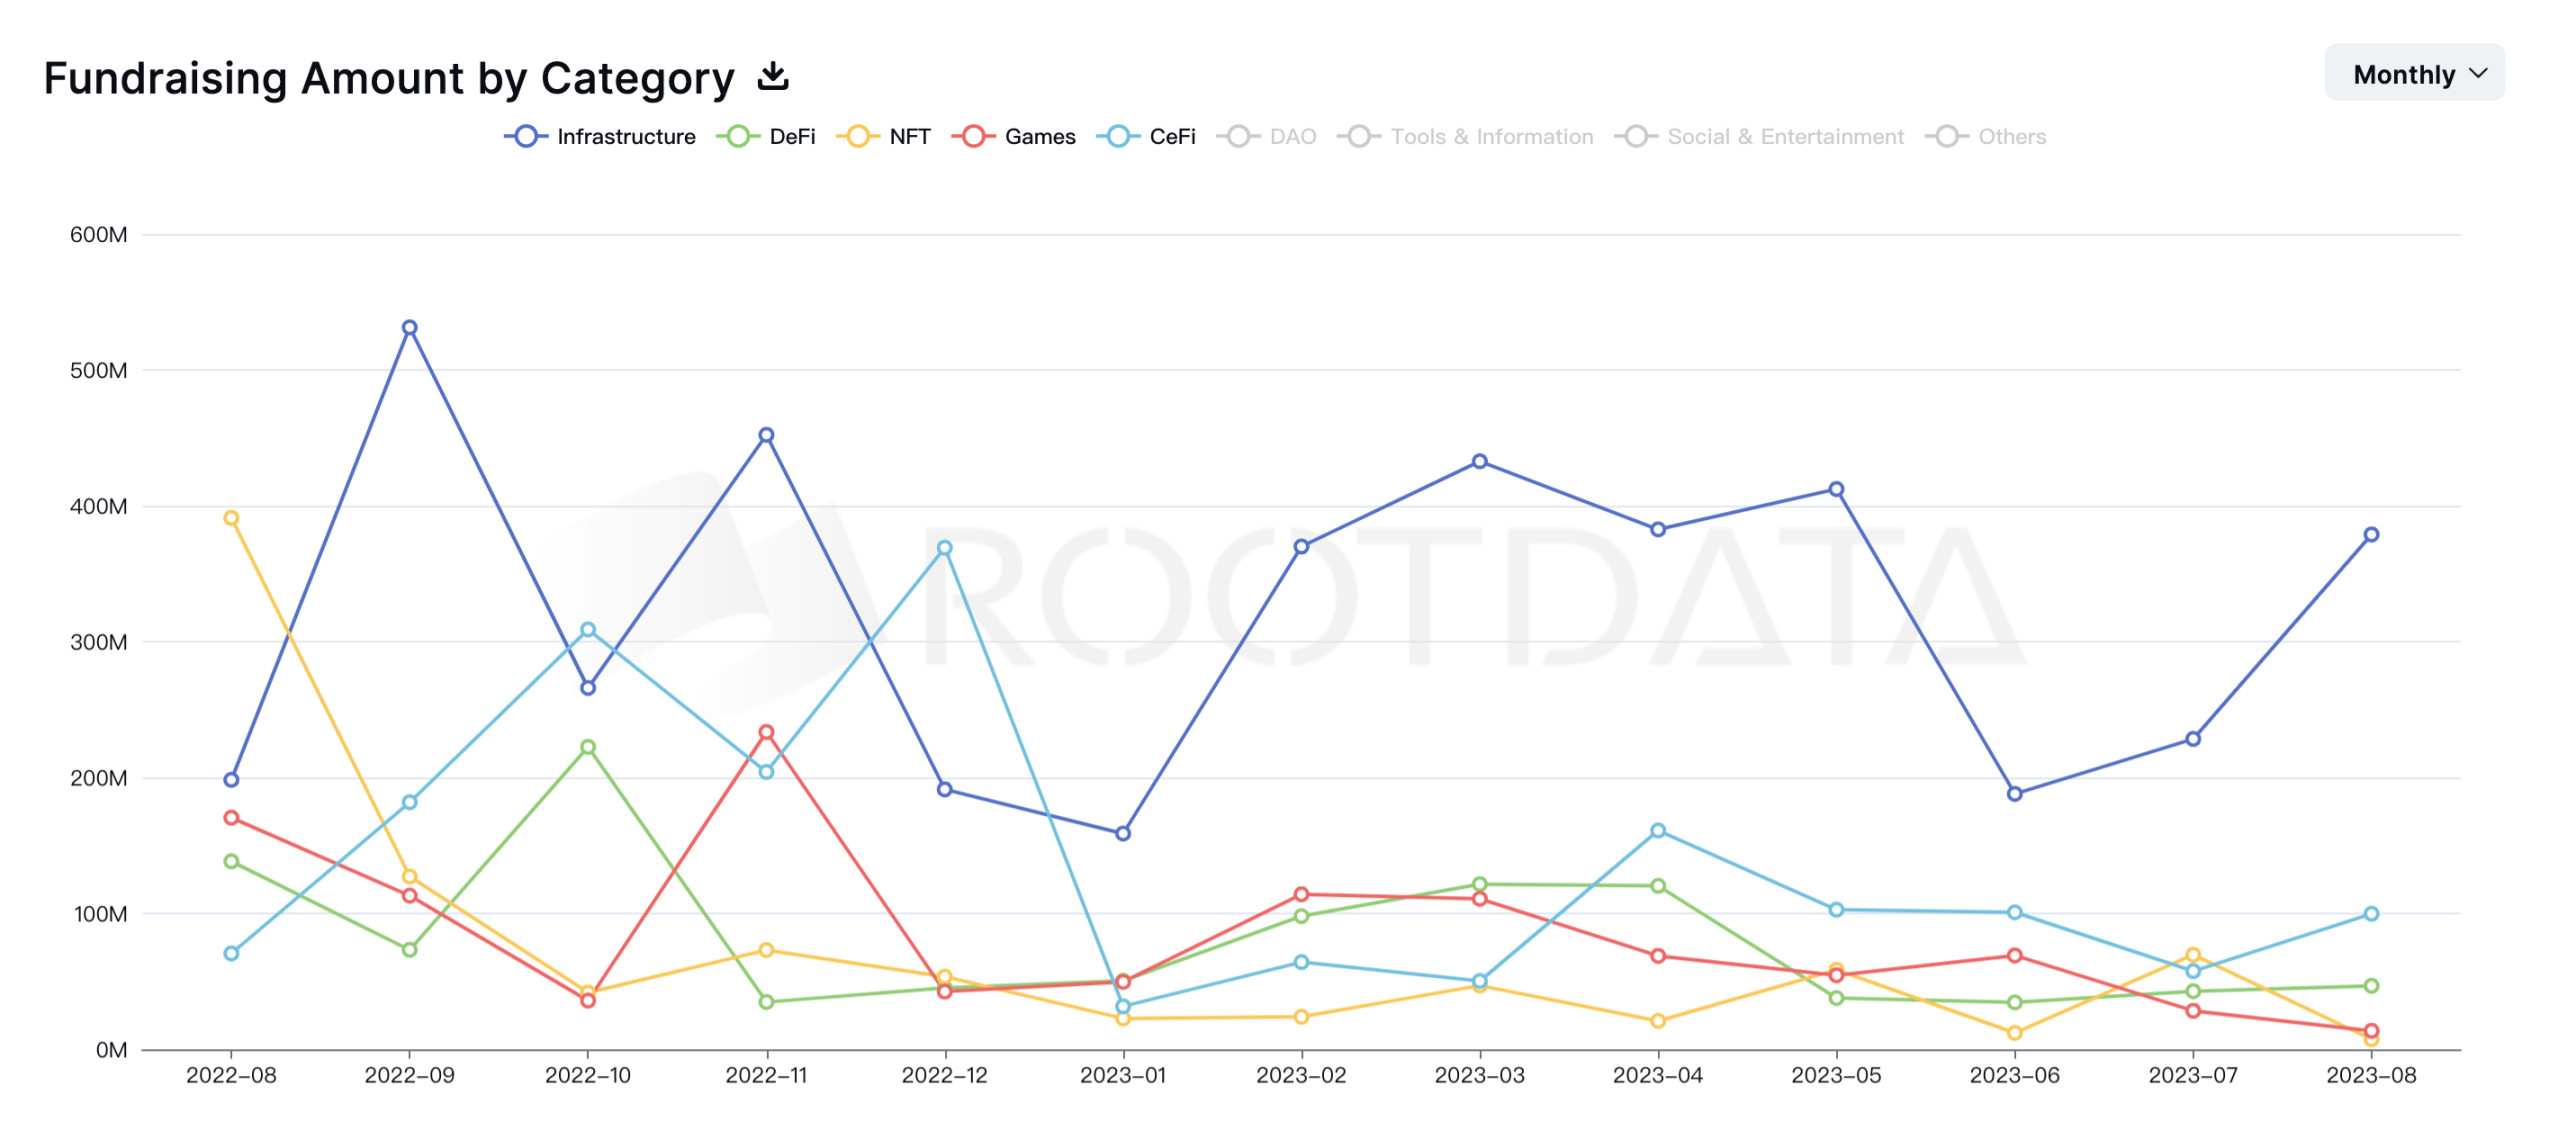Show the Others series

click(x=1985, y=137)
